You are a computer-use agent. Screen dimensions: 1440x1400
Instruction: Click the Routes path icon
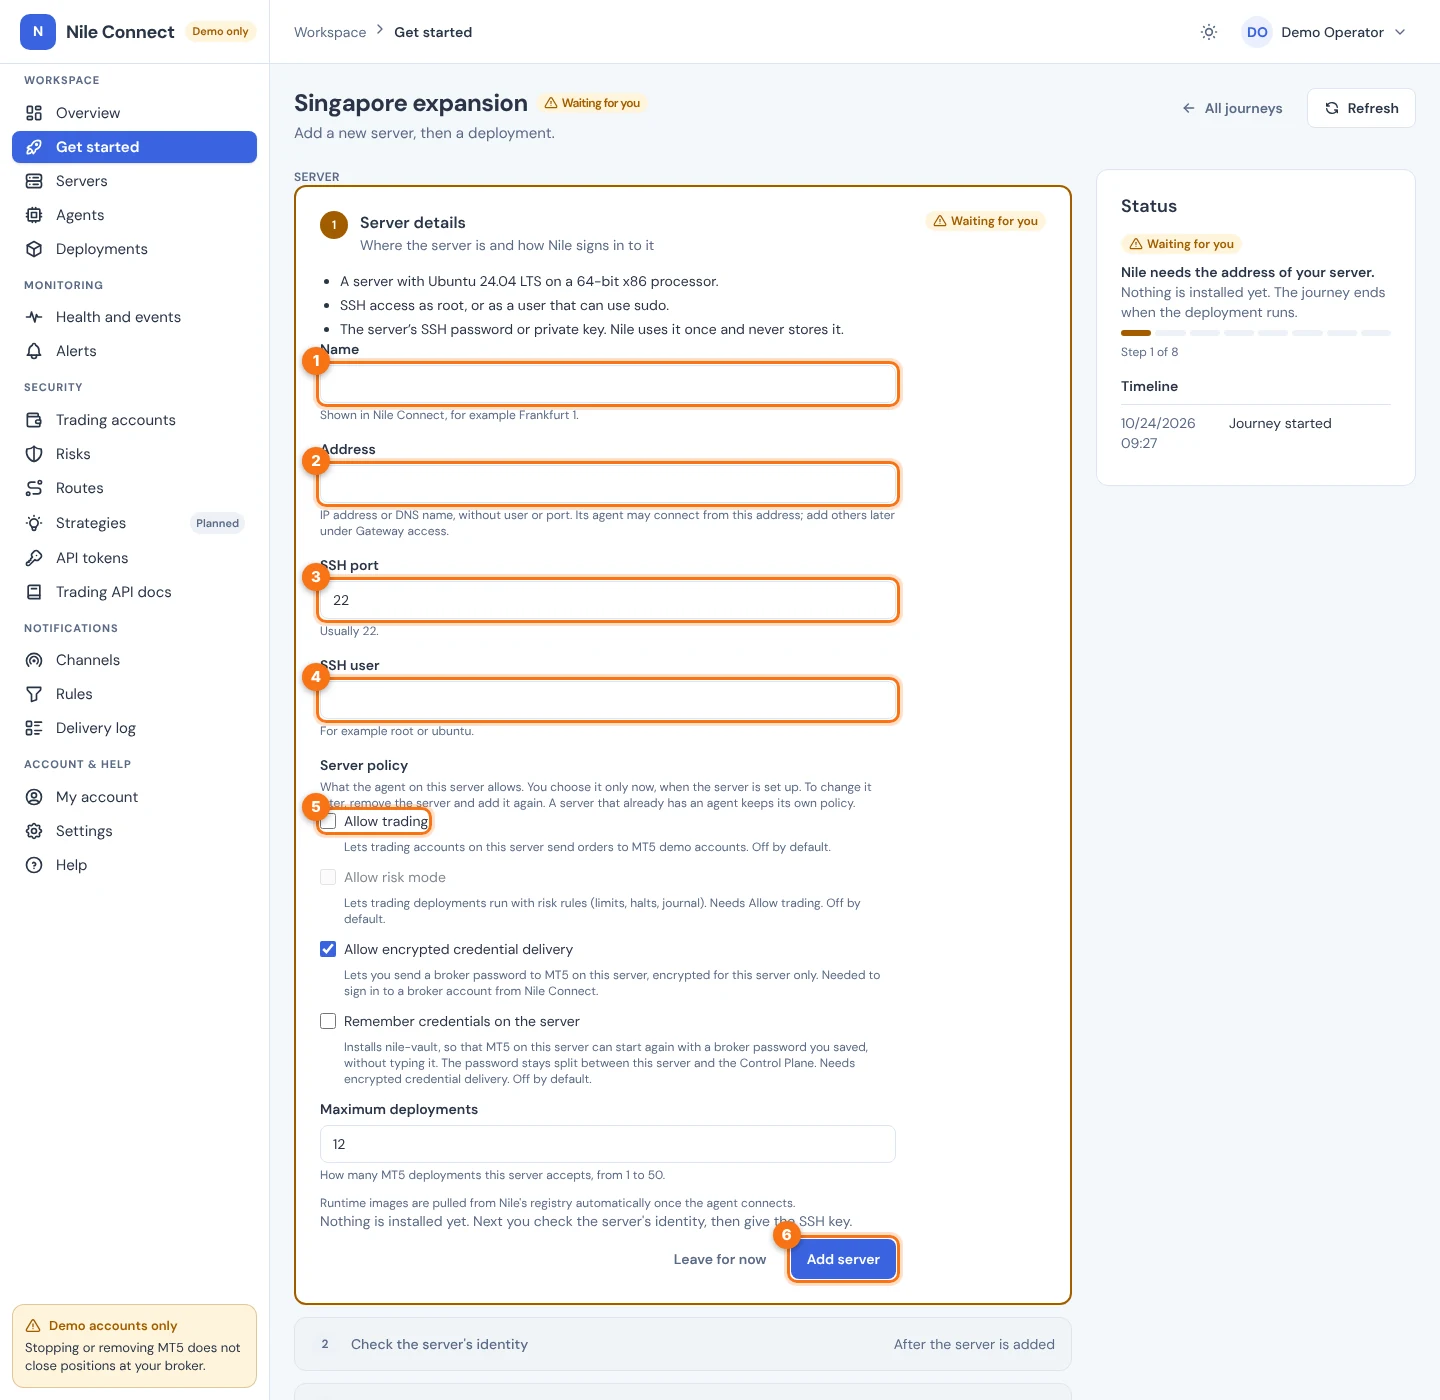coord(34,488)
